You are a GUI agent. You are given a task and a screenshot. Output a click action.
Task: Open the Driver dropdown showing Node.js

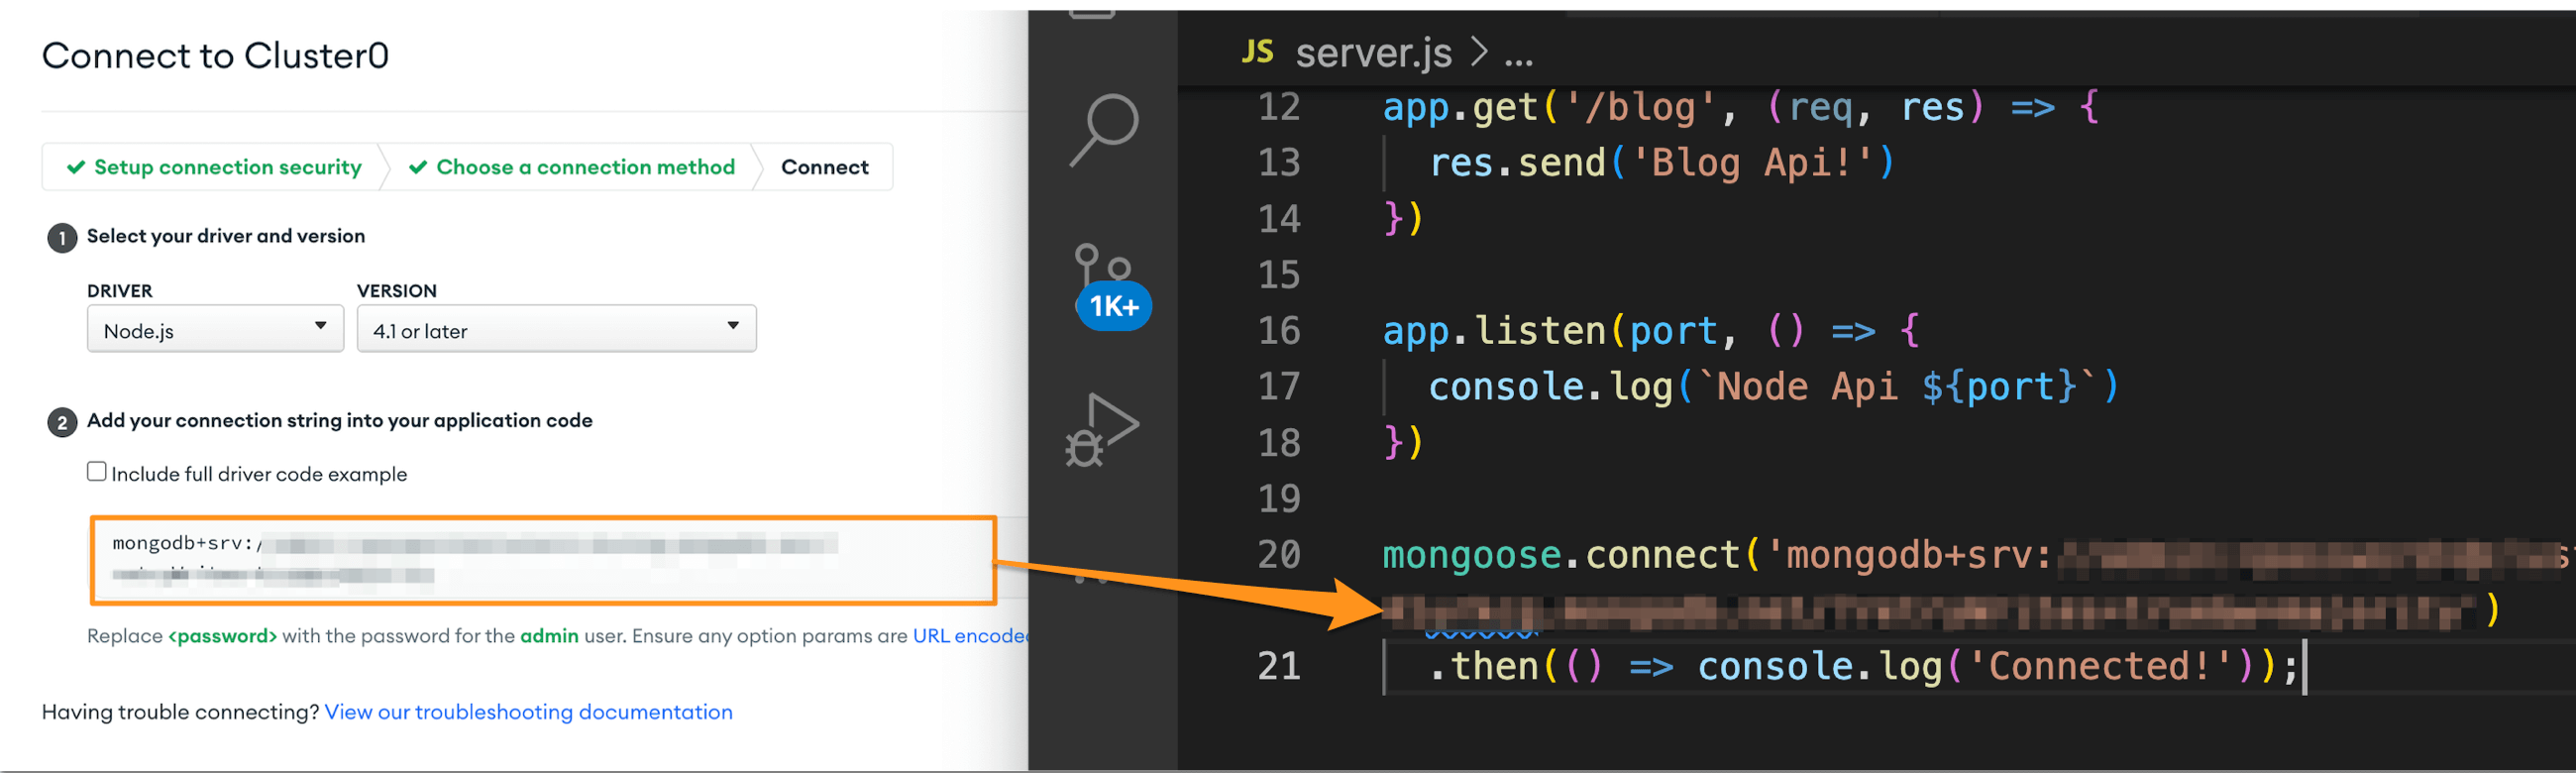click(215, 329)
